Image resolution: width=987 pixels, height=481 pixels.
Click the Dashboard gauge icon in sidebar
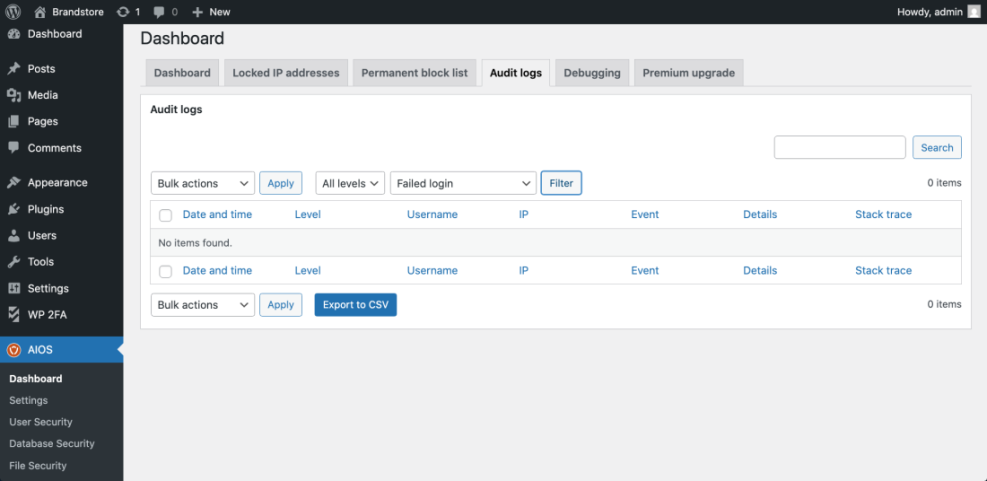coord(14,34)
